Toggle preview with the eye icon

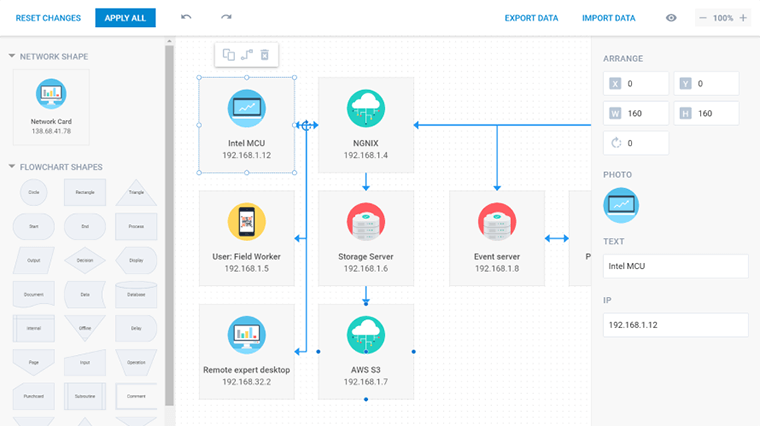(x=671, y=18)
